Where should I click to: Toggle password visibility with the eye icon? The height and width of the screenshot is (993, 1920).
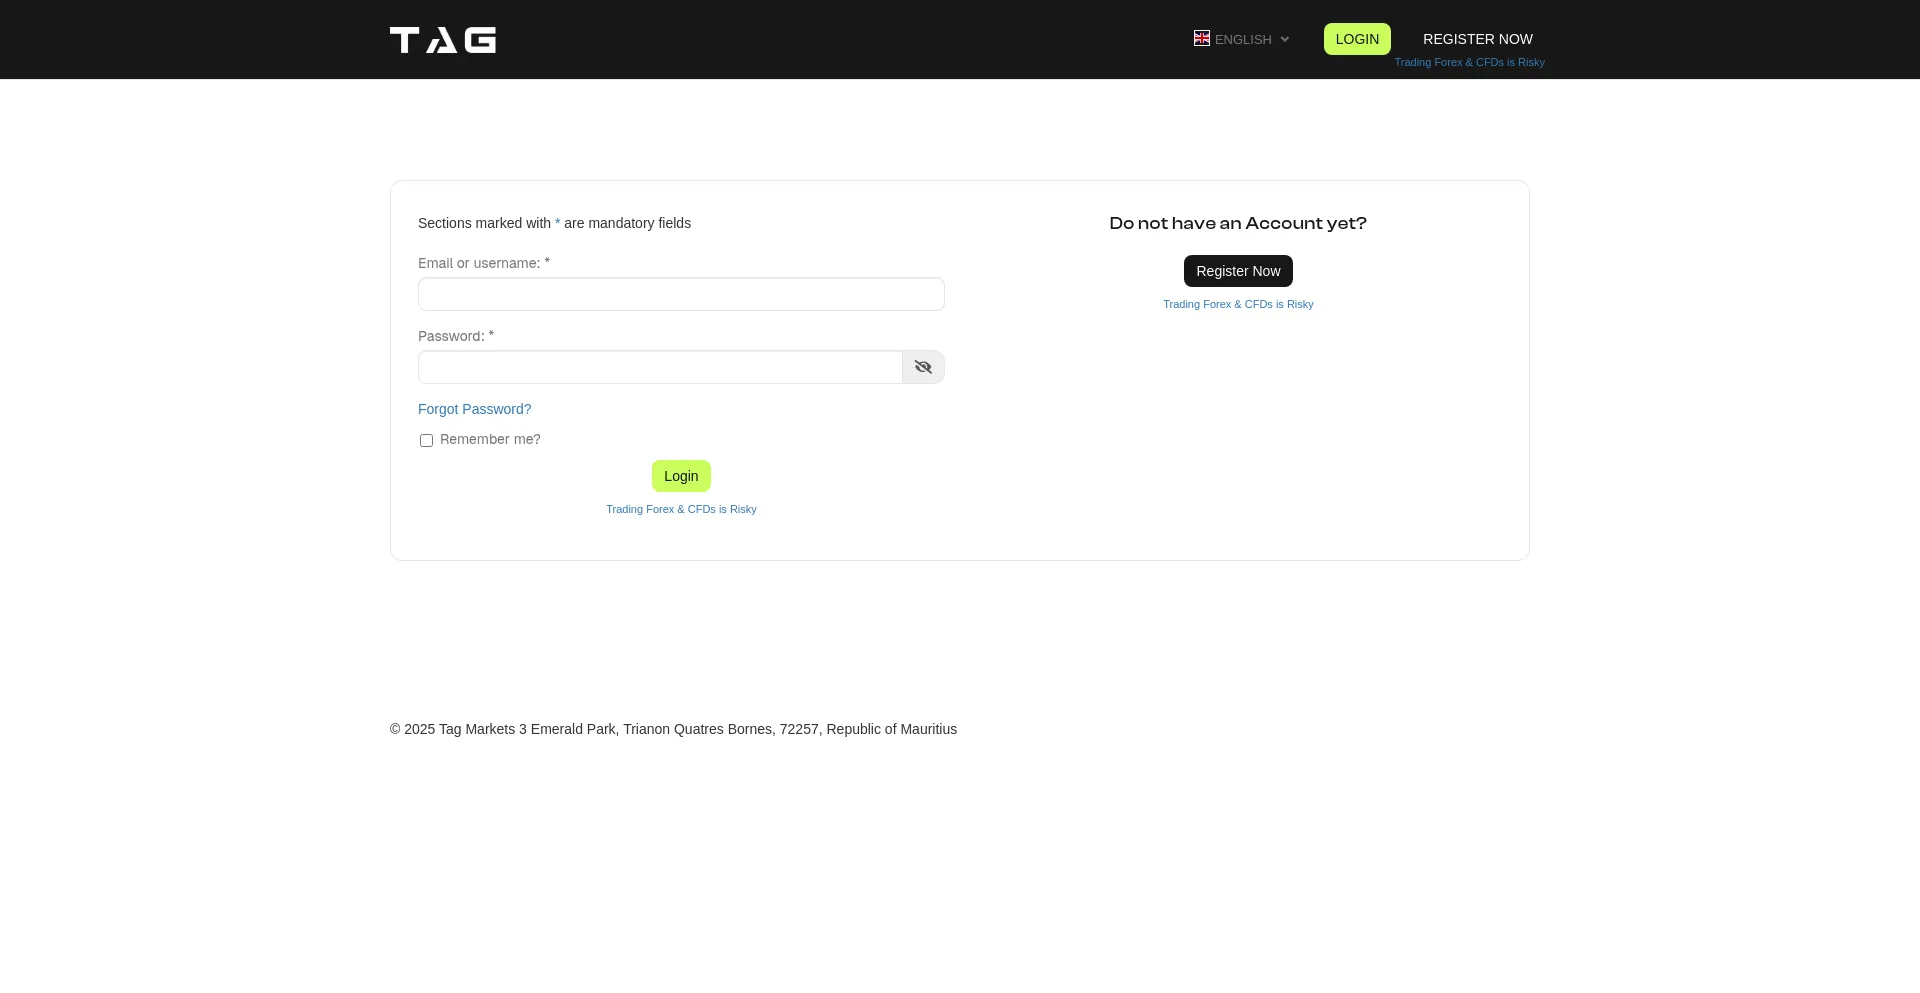point(923,367)
